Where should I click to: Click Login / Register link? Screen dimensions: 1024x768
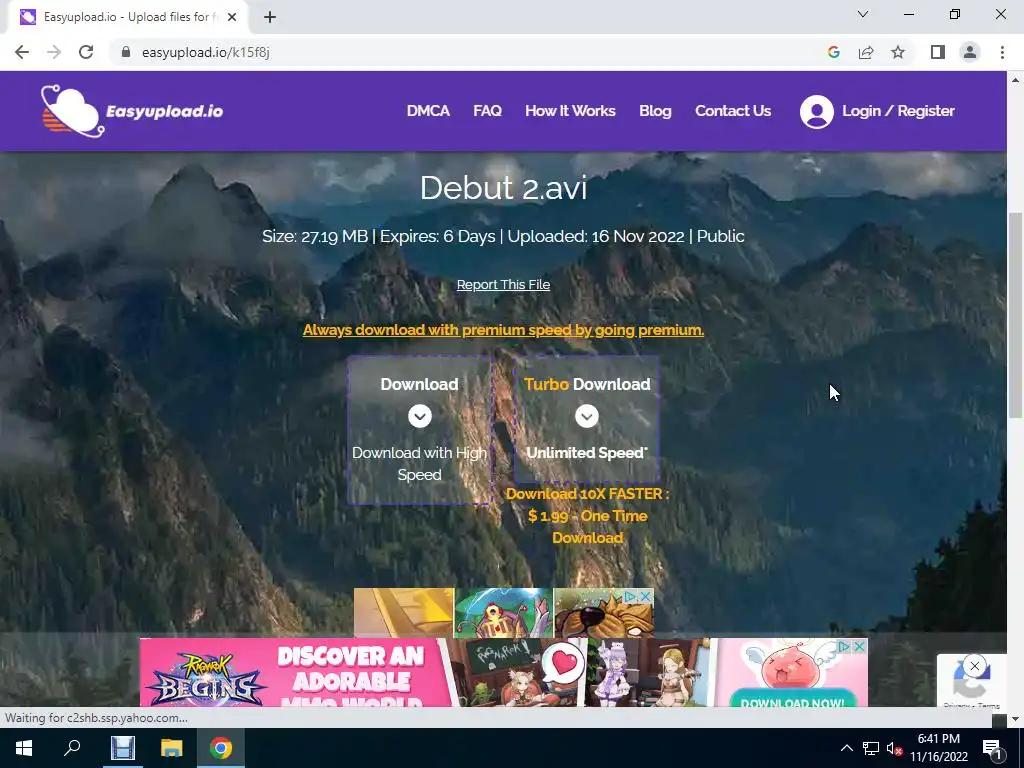(x=898, y=111)
